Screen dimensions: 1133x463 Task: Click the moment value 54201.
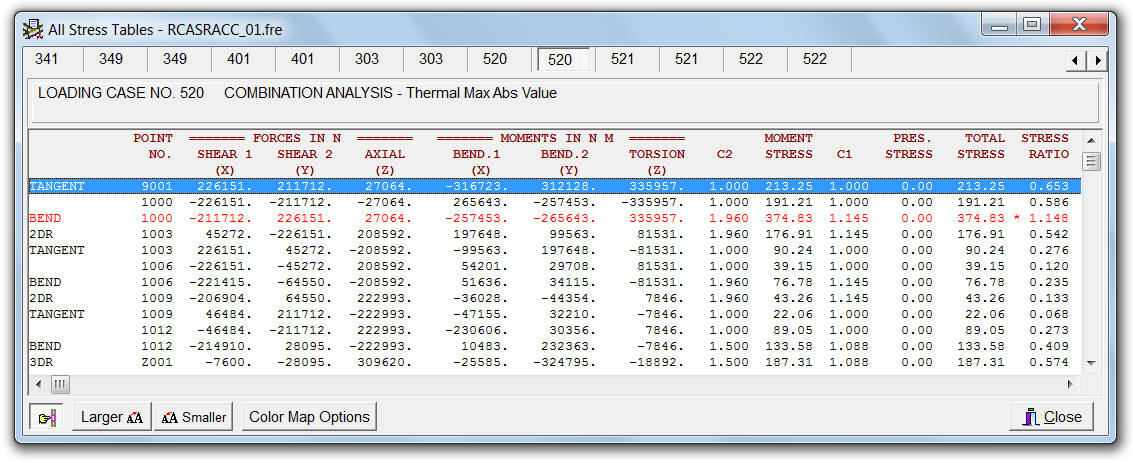484,267
